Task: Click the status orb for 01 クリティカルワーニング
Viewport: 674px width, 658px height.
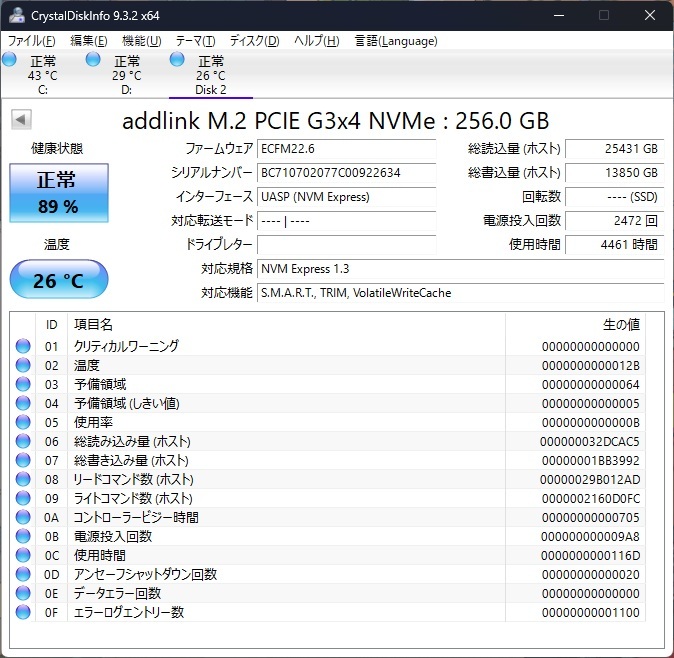Action: (x=23, y=346)
